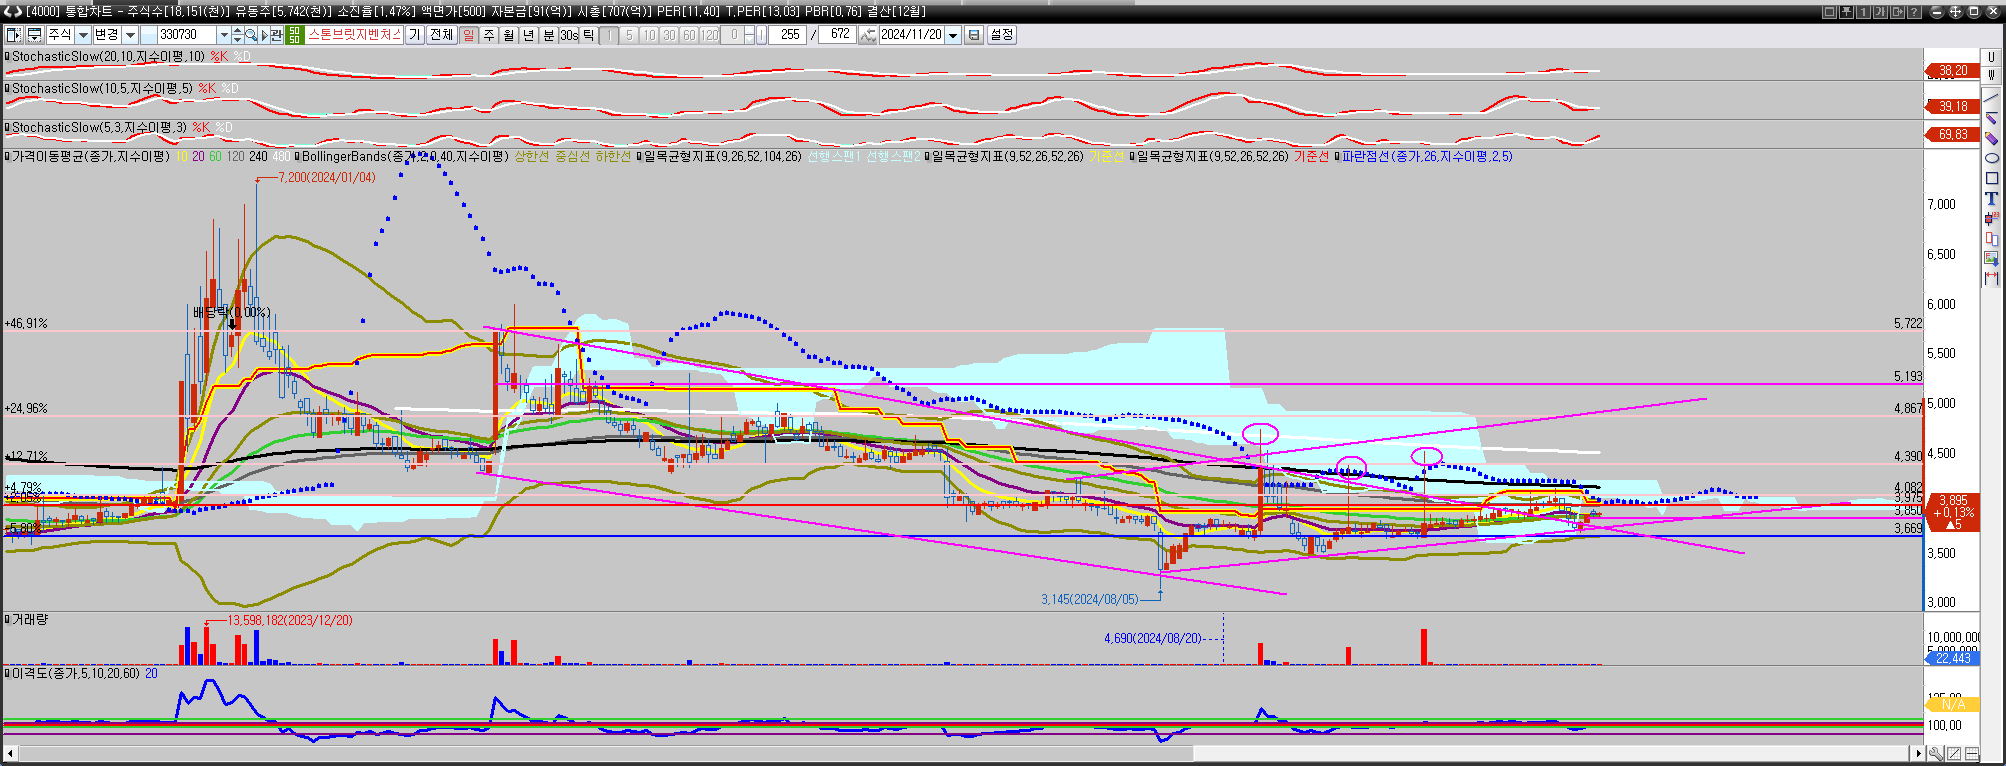Image resolution: width=2006 pixels, height=766 pixels.
Task: Click the 13,598,182(2023/12/20) volume label
Action: click(290, 621)
